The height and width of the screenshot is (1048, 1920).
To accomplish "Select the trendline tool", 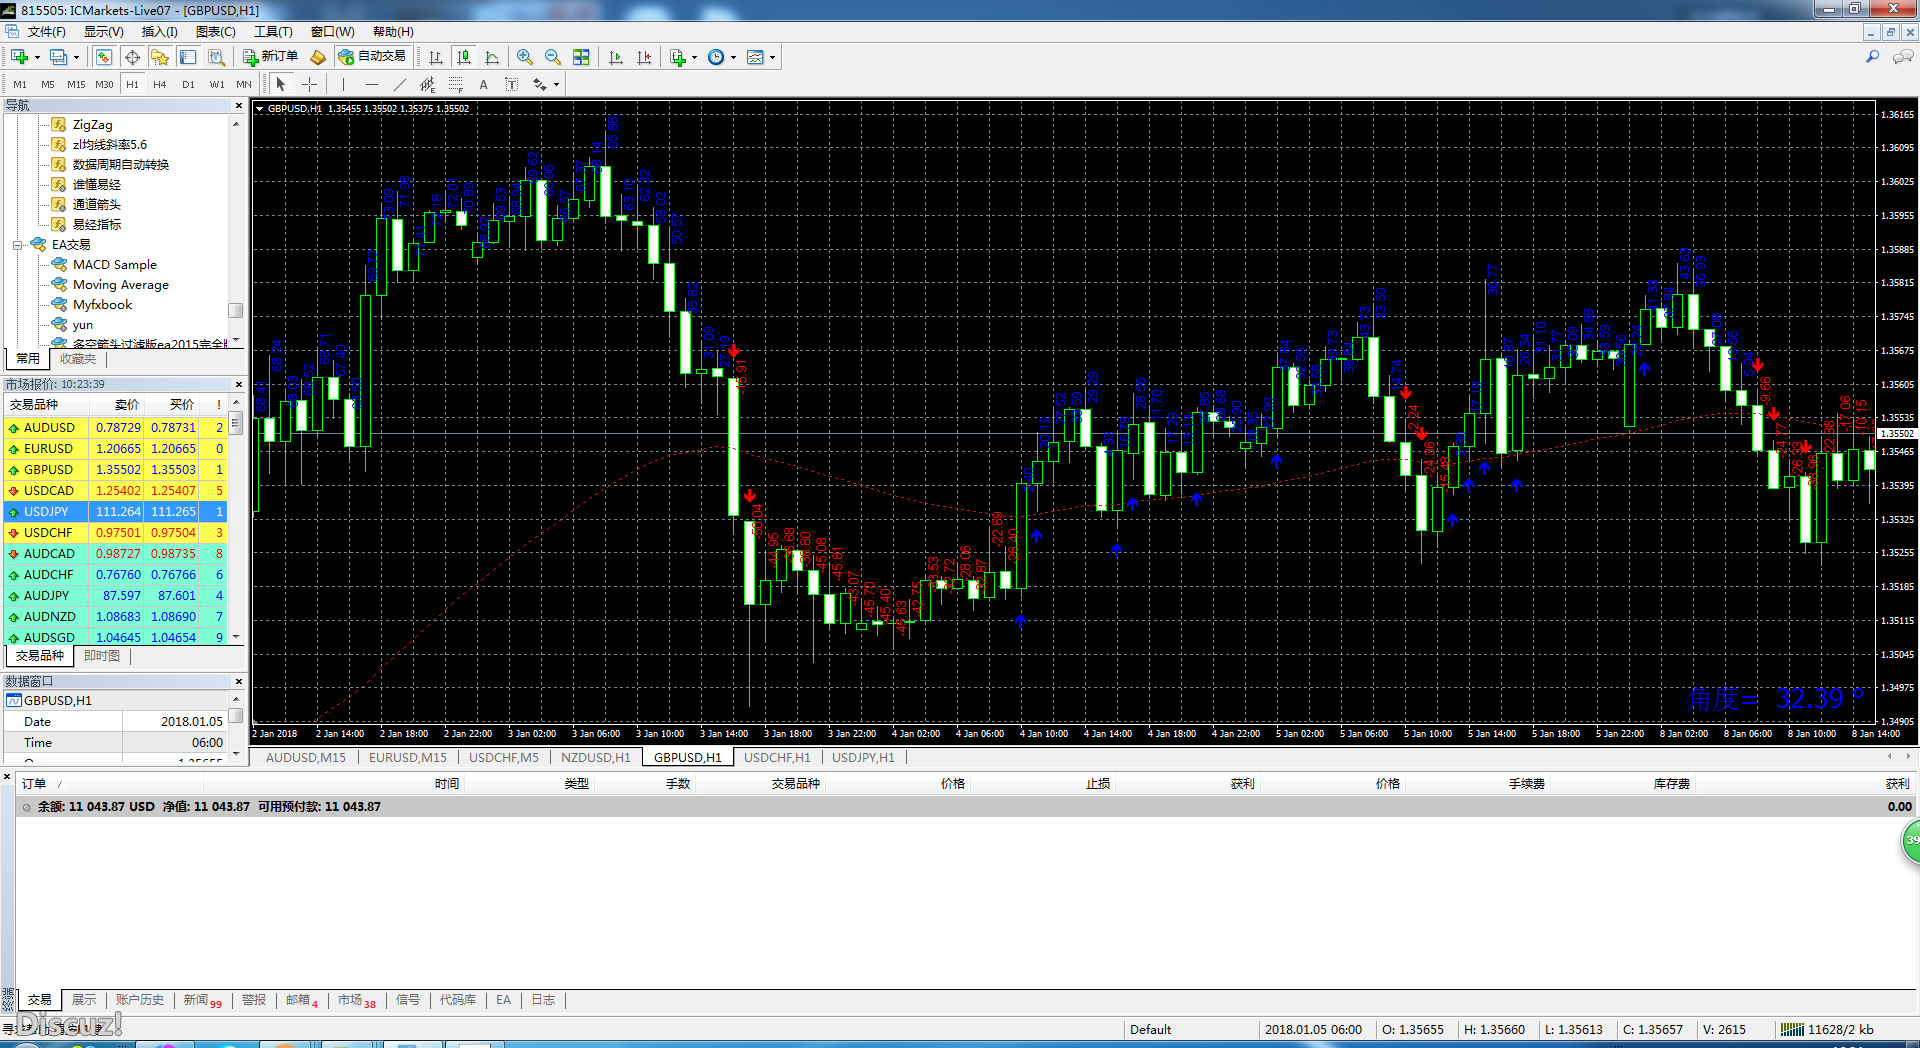I will coord(399,84).
